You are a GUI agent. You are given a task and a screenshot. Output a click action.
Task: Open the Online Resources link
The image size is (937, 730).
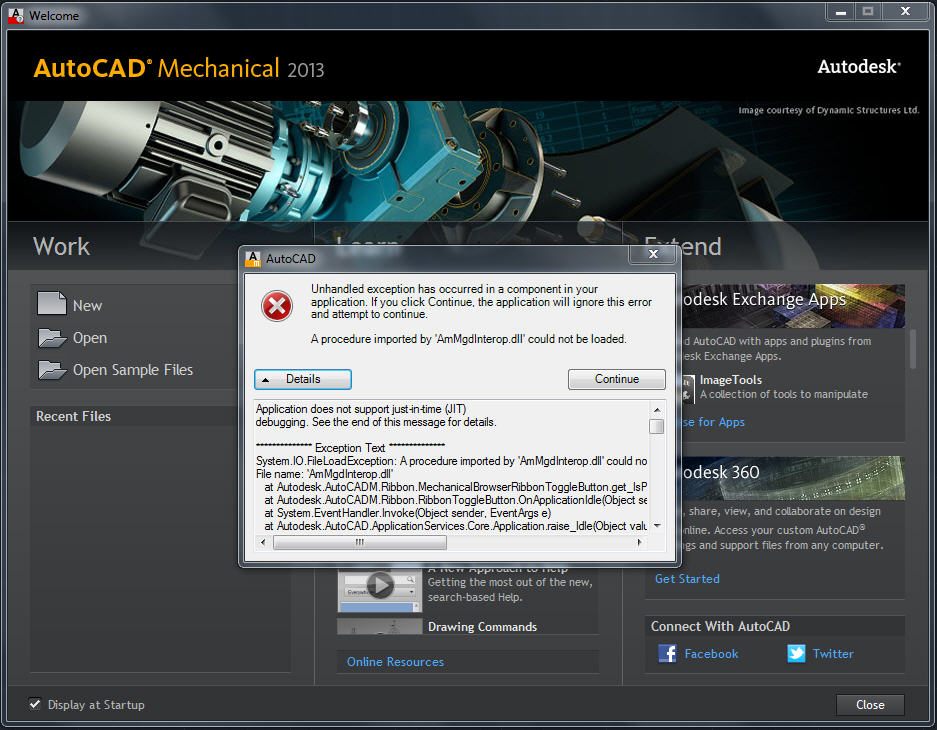click(x=395, y=662)
